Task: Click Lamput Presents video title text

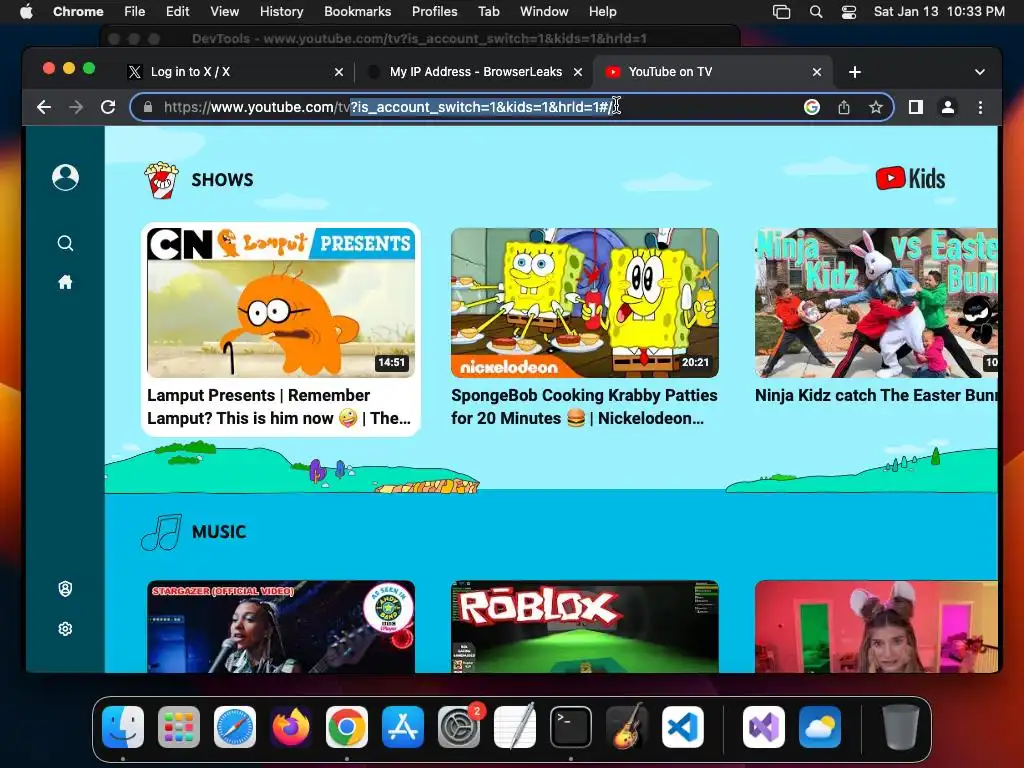Action: [279, 407]
